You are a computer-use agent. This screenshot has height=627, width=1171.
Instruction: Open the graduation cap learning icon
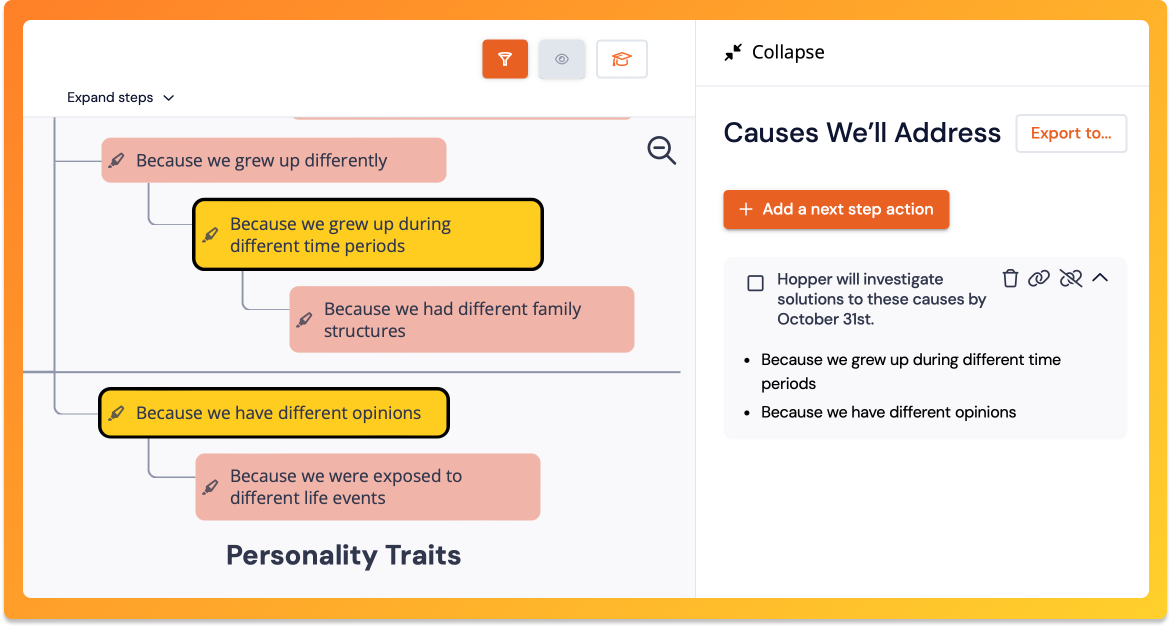(622, 59)
